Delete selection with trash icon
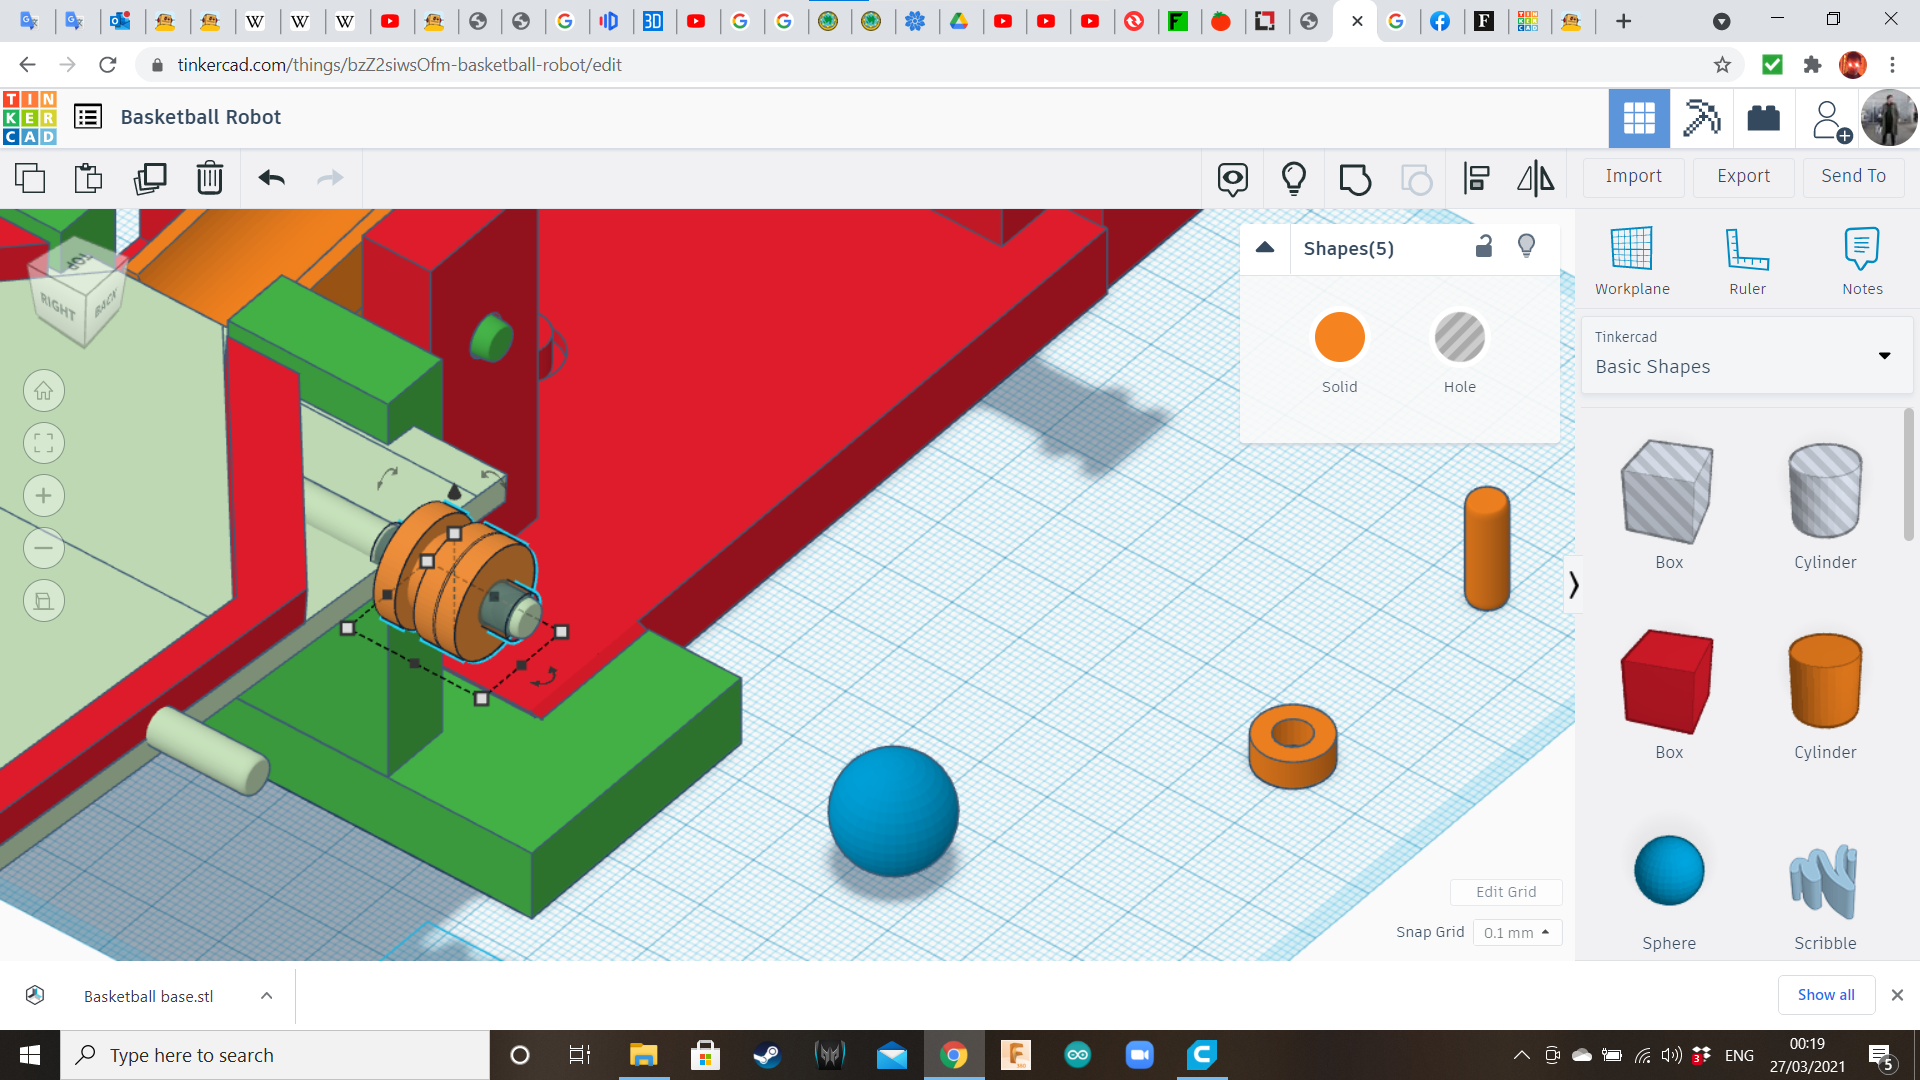 coord(209,178)
